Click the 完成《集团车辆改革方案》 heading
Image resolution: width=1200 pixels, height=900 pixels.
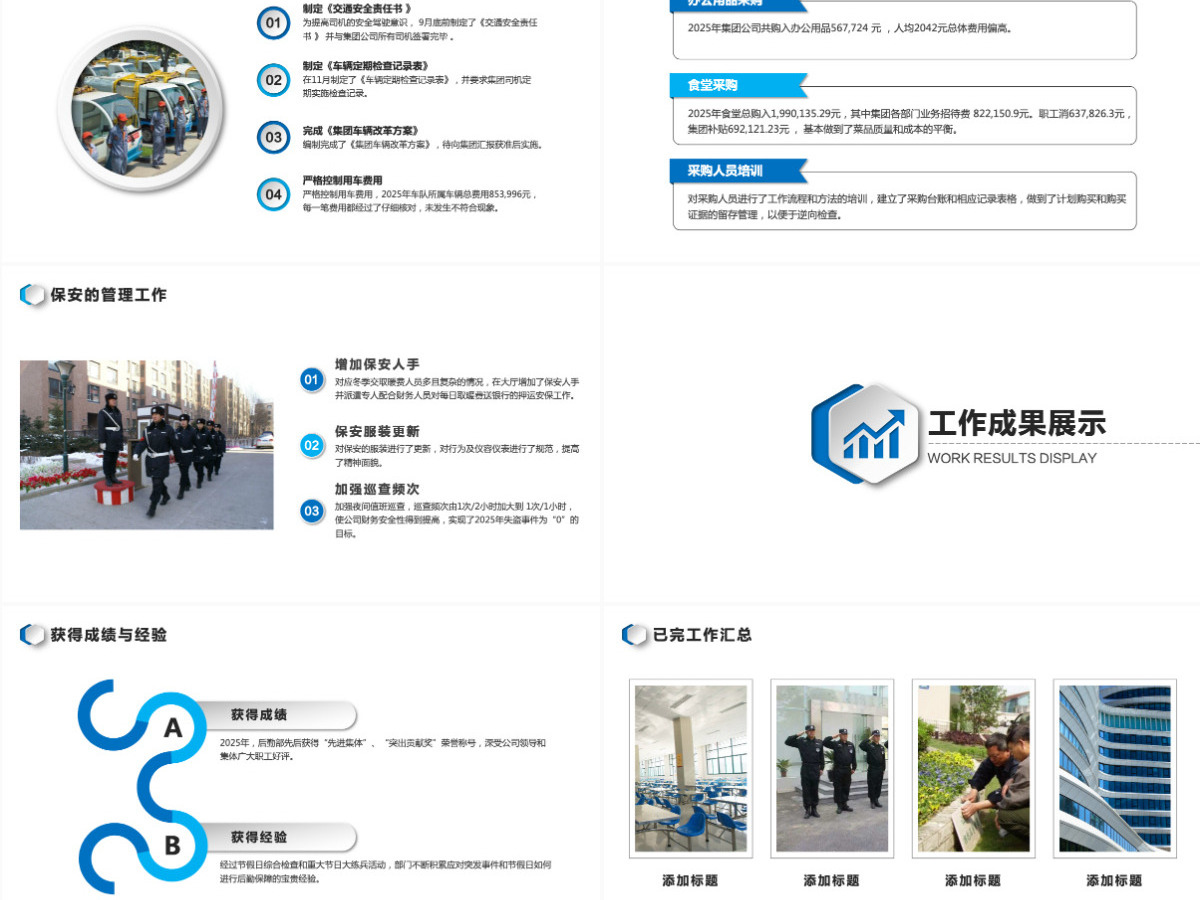(360, 131)
